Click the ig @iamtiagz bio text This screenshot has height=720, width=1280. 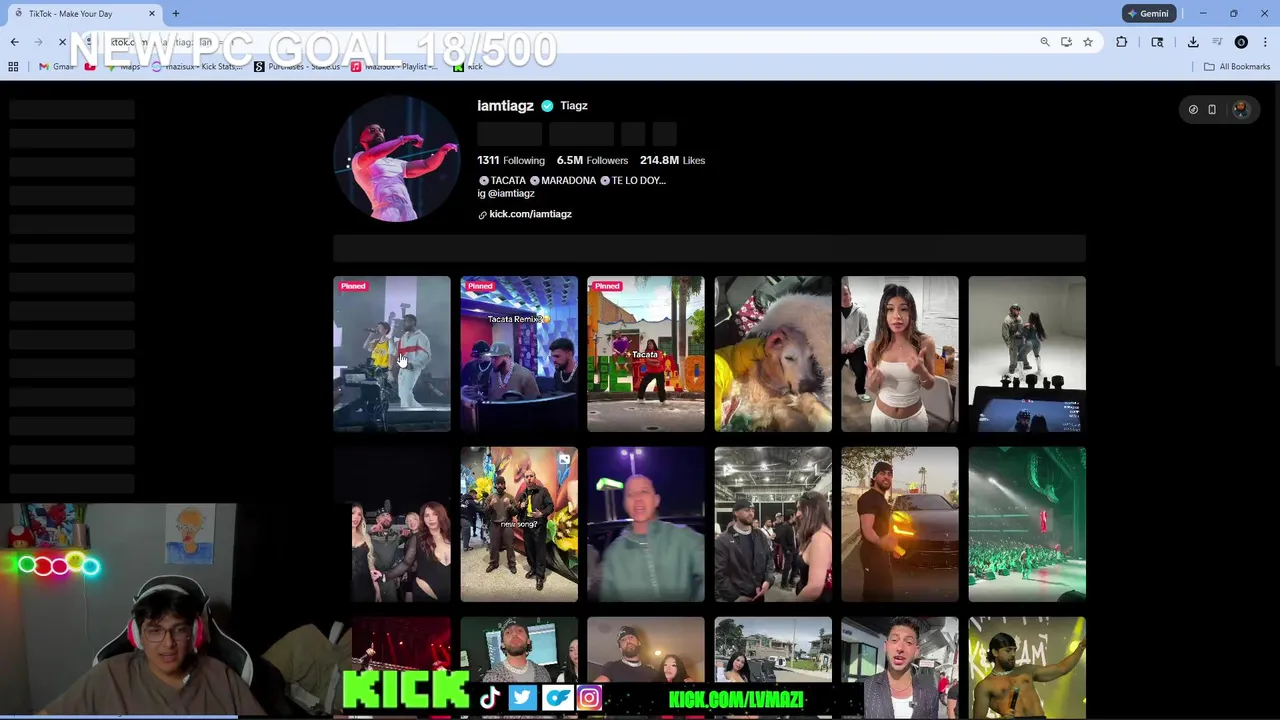(506, 194)
